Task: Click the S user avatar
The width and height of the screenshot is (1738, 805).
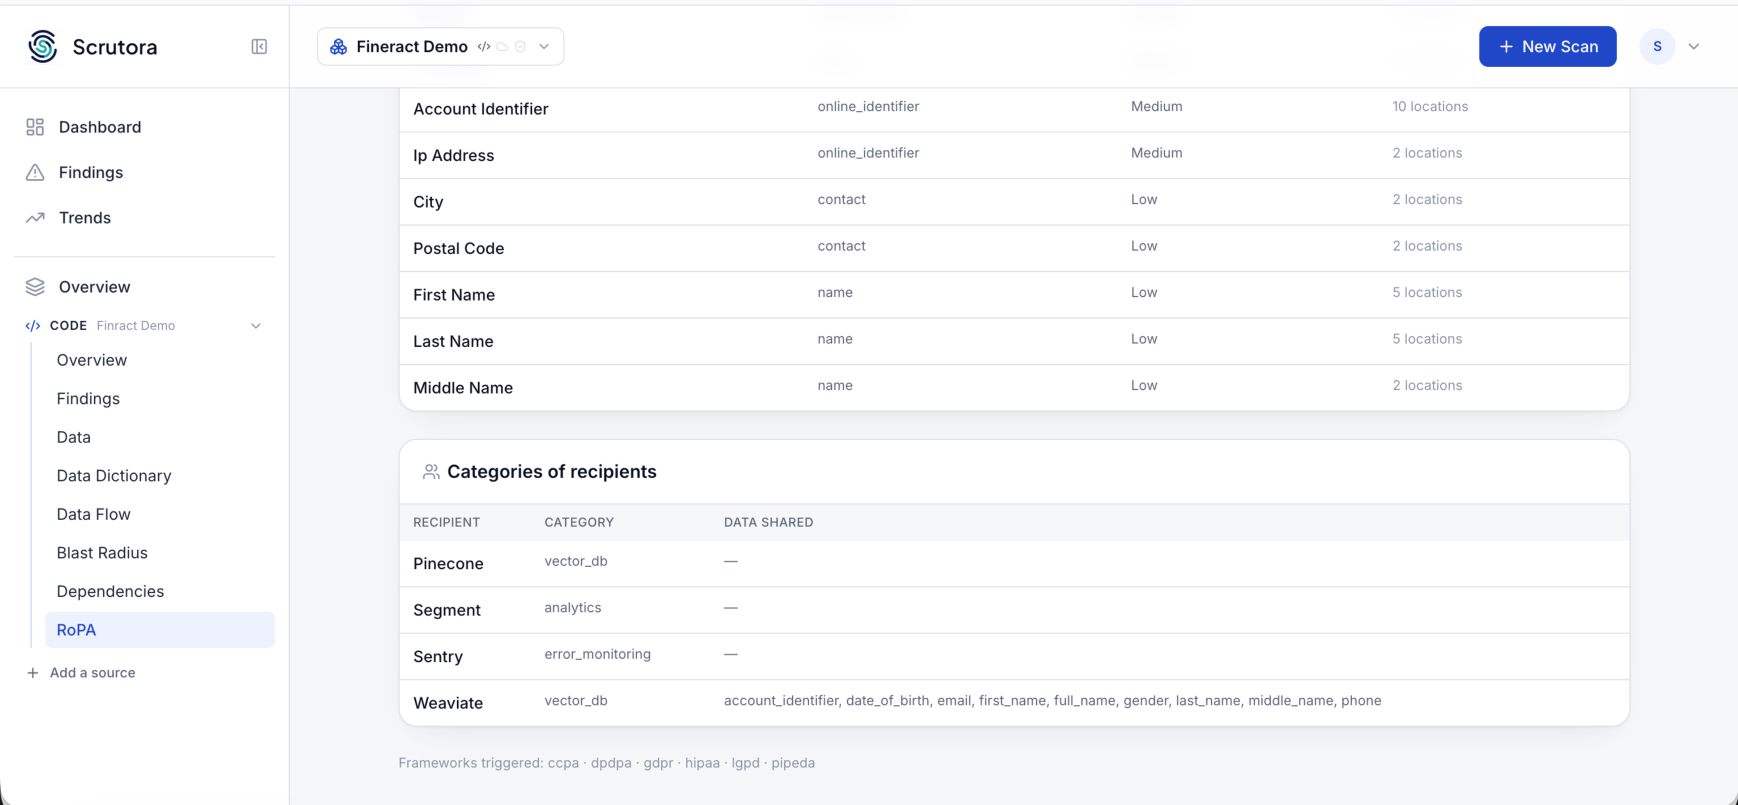Action: click(1657, 46)
